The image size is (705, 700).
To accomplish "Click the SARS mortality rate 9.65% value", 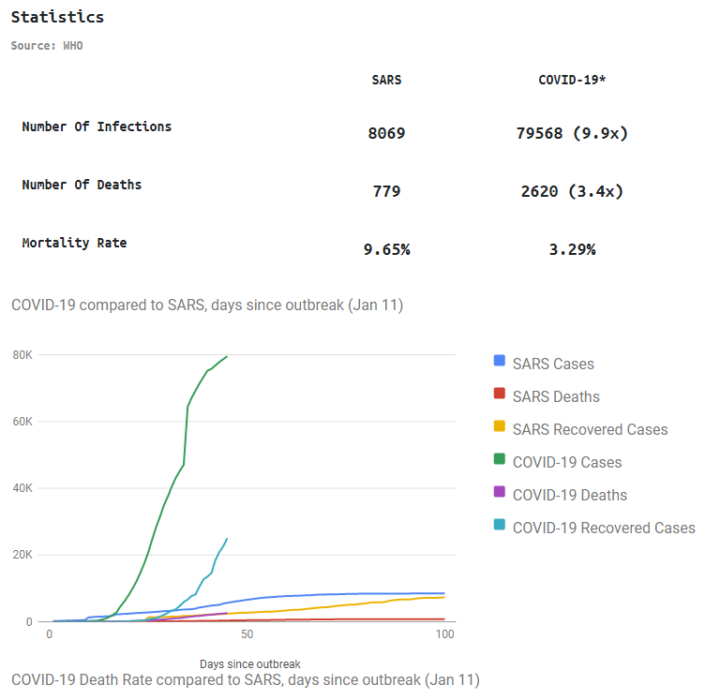I will (x=386, y=249).
